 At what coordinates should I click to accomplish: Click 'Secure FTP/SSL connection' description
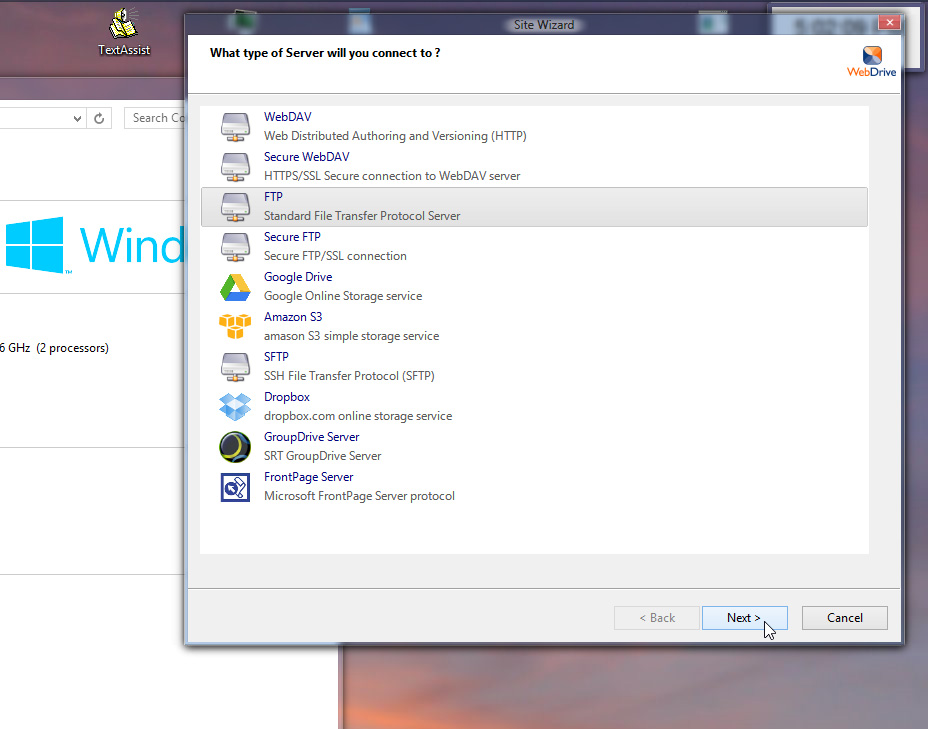(335, 256)
